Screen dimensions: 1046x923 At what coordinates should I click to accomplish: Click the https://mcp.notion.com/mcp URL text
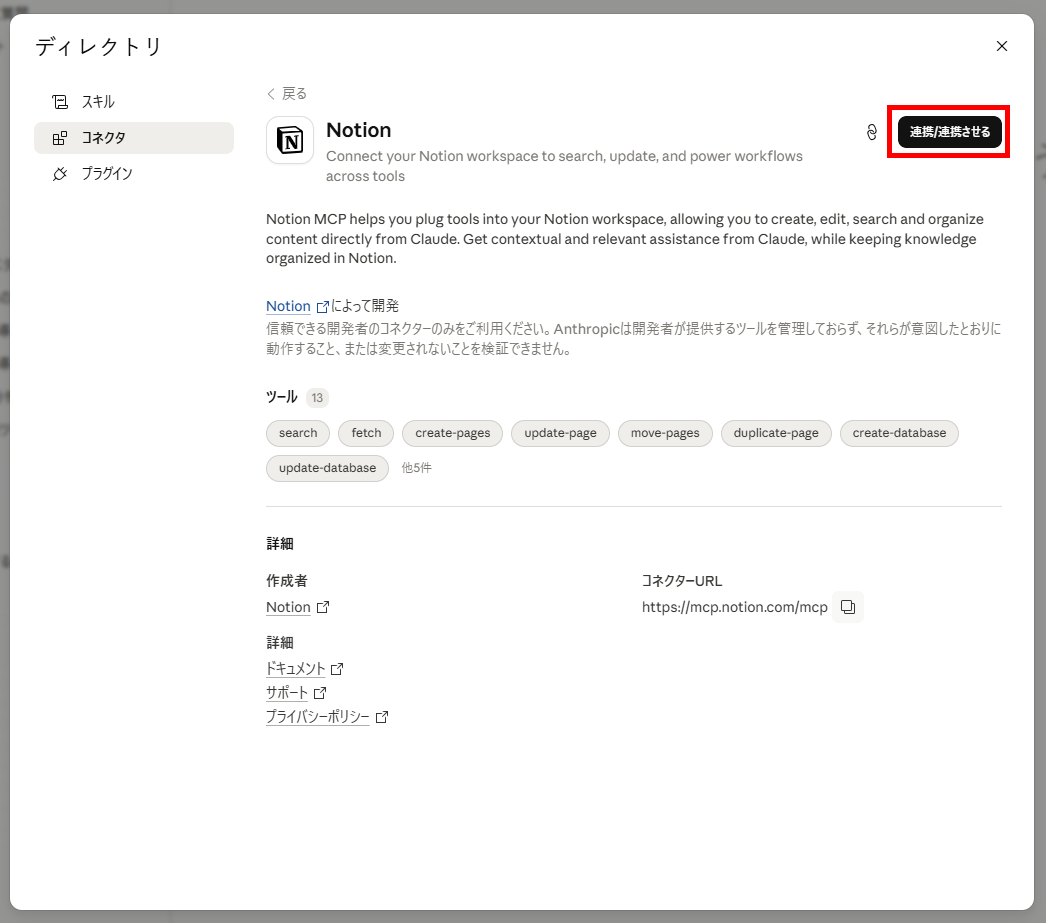click(x=734, y=607)
